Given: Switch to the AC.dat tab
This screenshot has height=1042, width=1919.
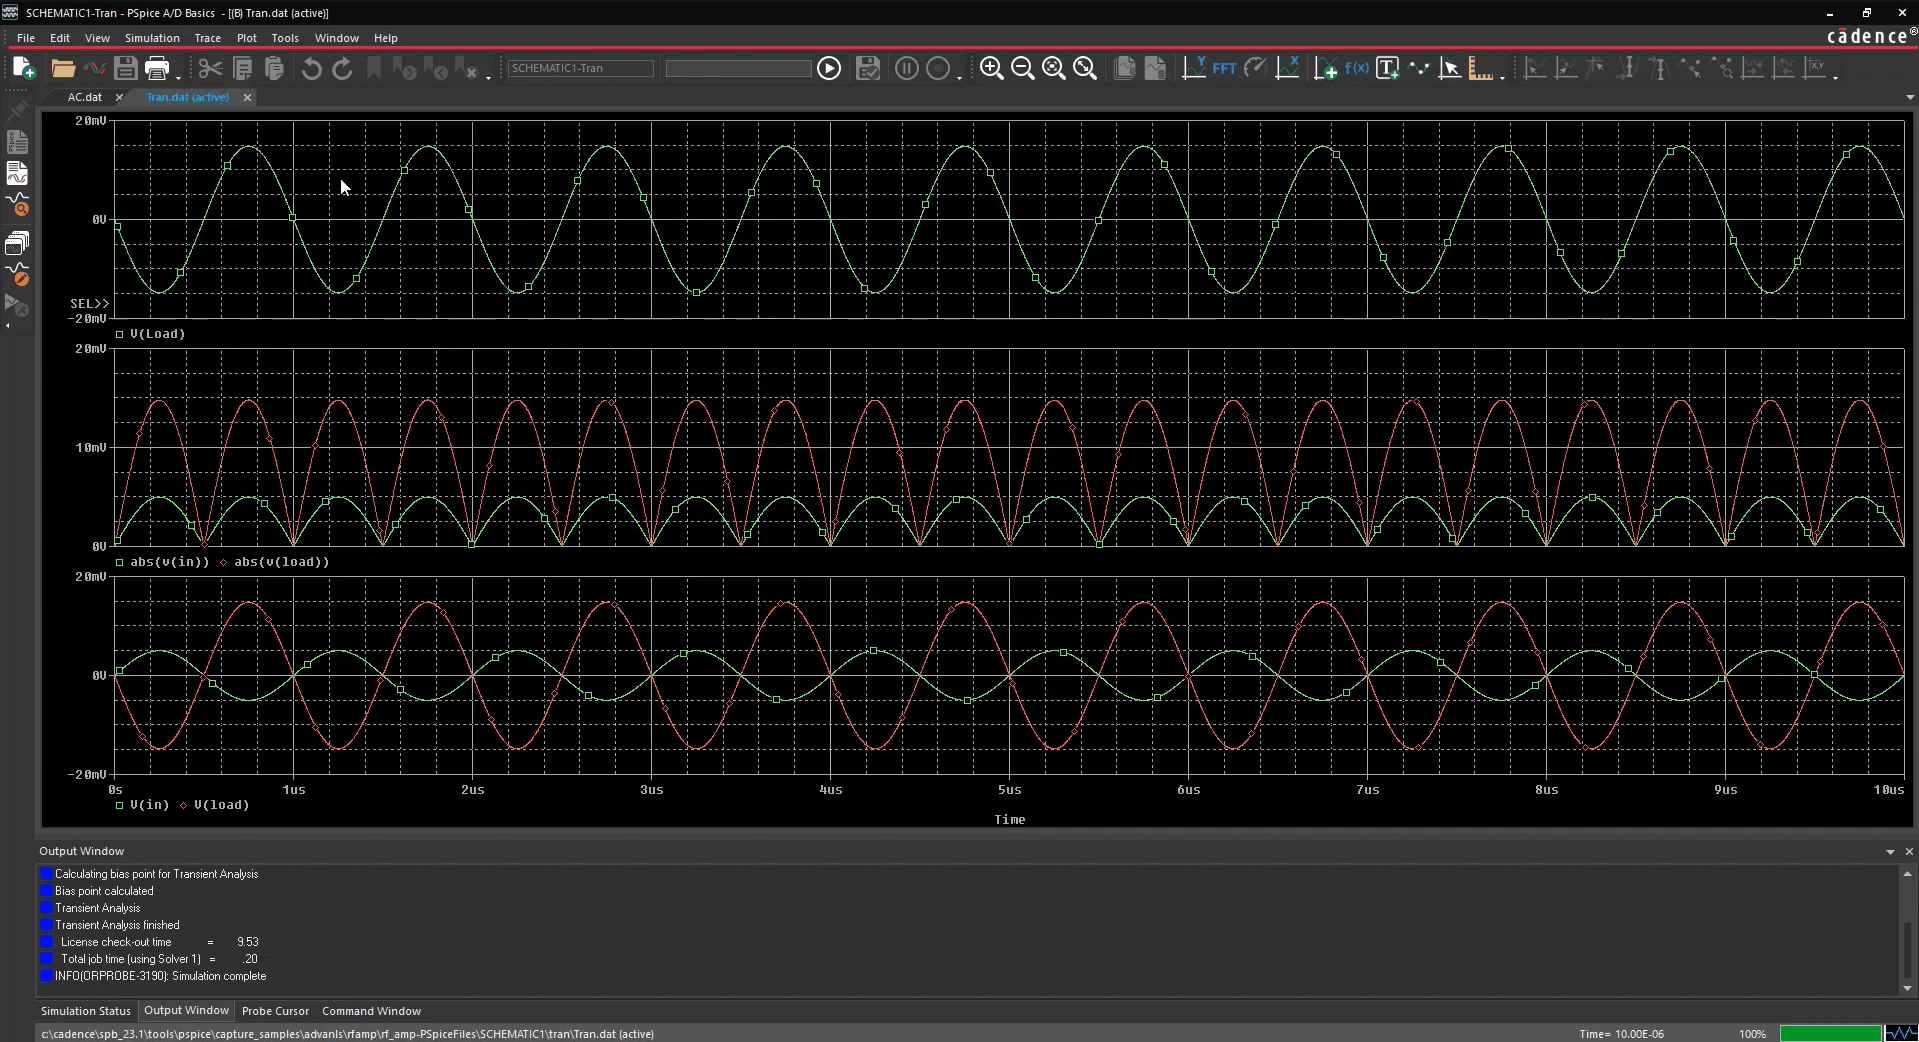Looking at the screenshot, I should (x=85, y=97).
